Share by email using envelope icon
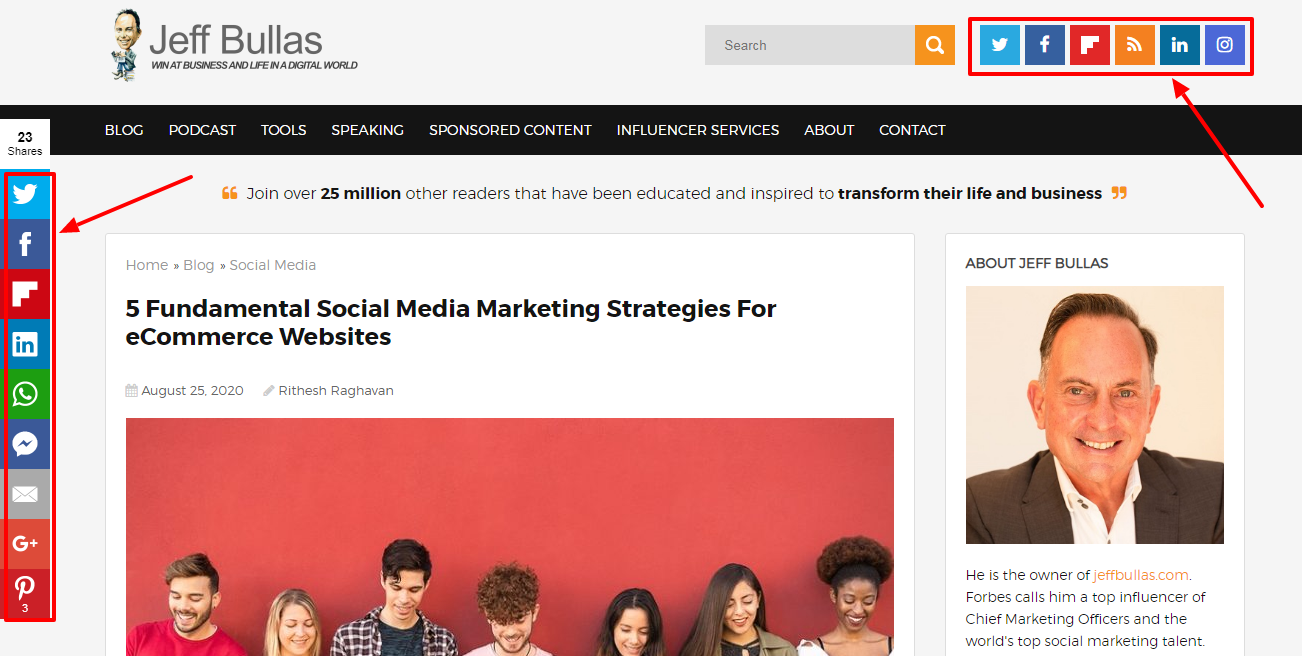This screenshot has height=656, width=1302. (x=25, y=494)
